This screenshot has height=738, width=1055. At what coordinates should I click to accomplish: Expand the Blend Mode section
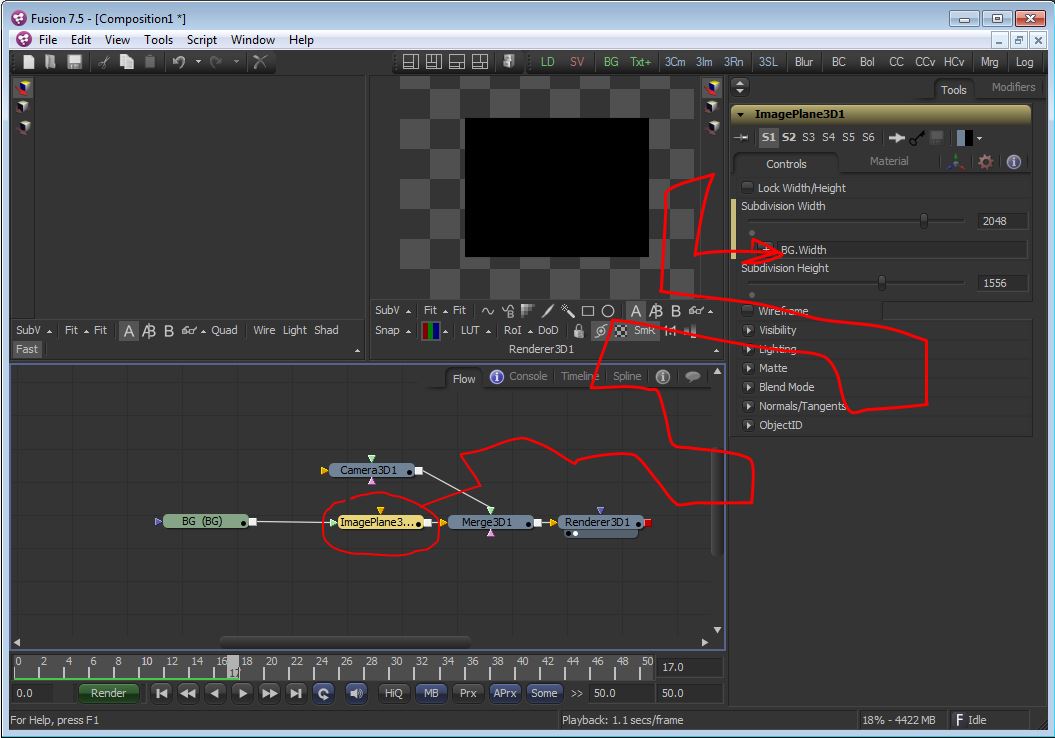click(748, 387)
